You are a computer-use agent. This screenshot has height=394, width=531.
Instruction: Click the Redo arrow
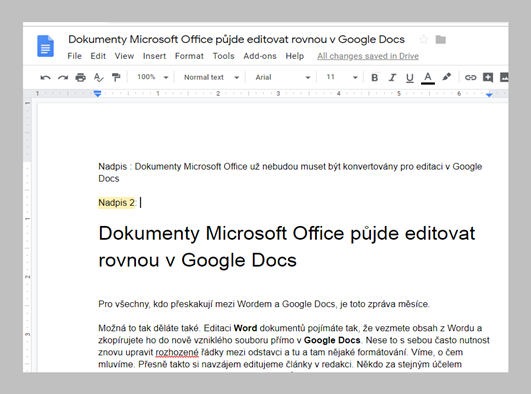pyautogui.click(x=63, y=78)
